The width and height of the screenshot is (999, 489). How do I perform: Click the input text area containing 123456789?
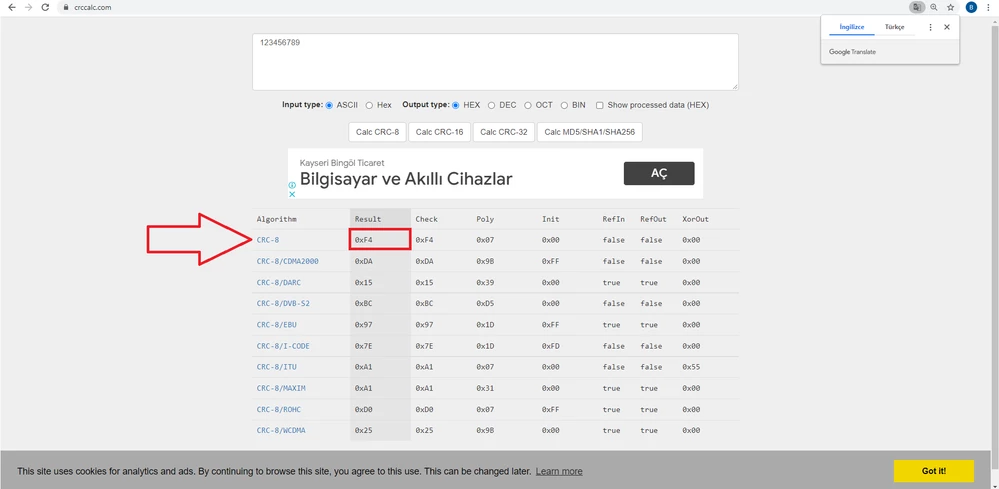point(495,62)
